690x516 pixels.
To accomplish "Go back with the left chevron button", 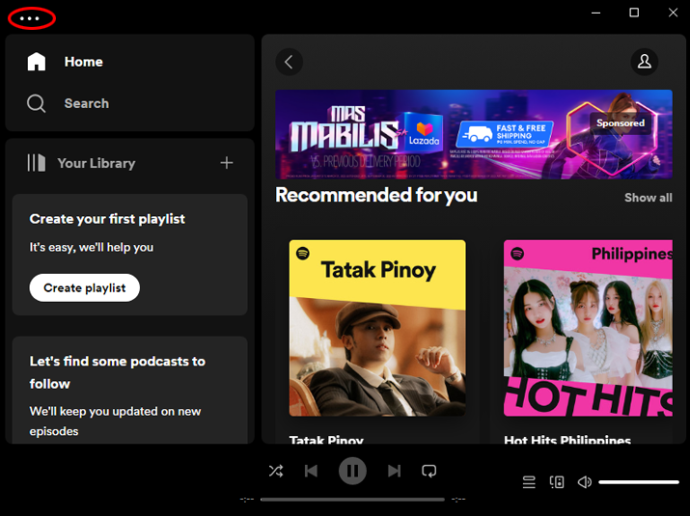I will pyautogui.click(x=289, y=62).
